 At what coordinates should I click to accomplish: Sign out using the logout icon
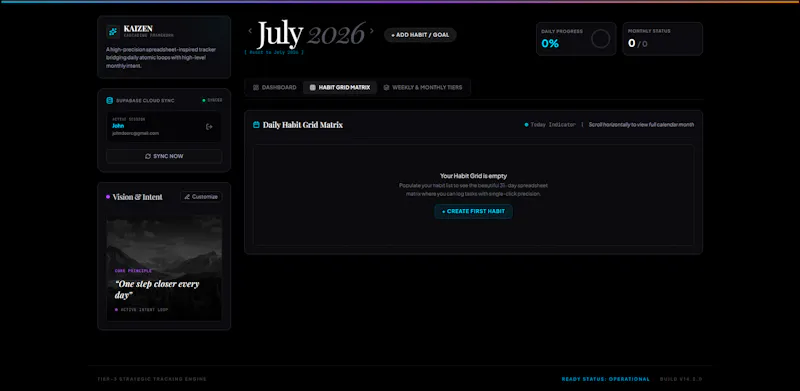coord(209,127)
